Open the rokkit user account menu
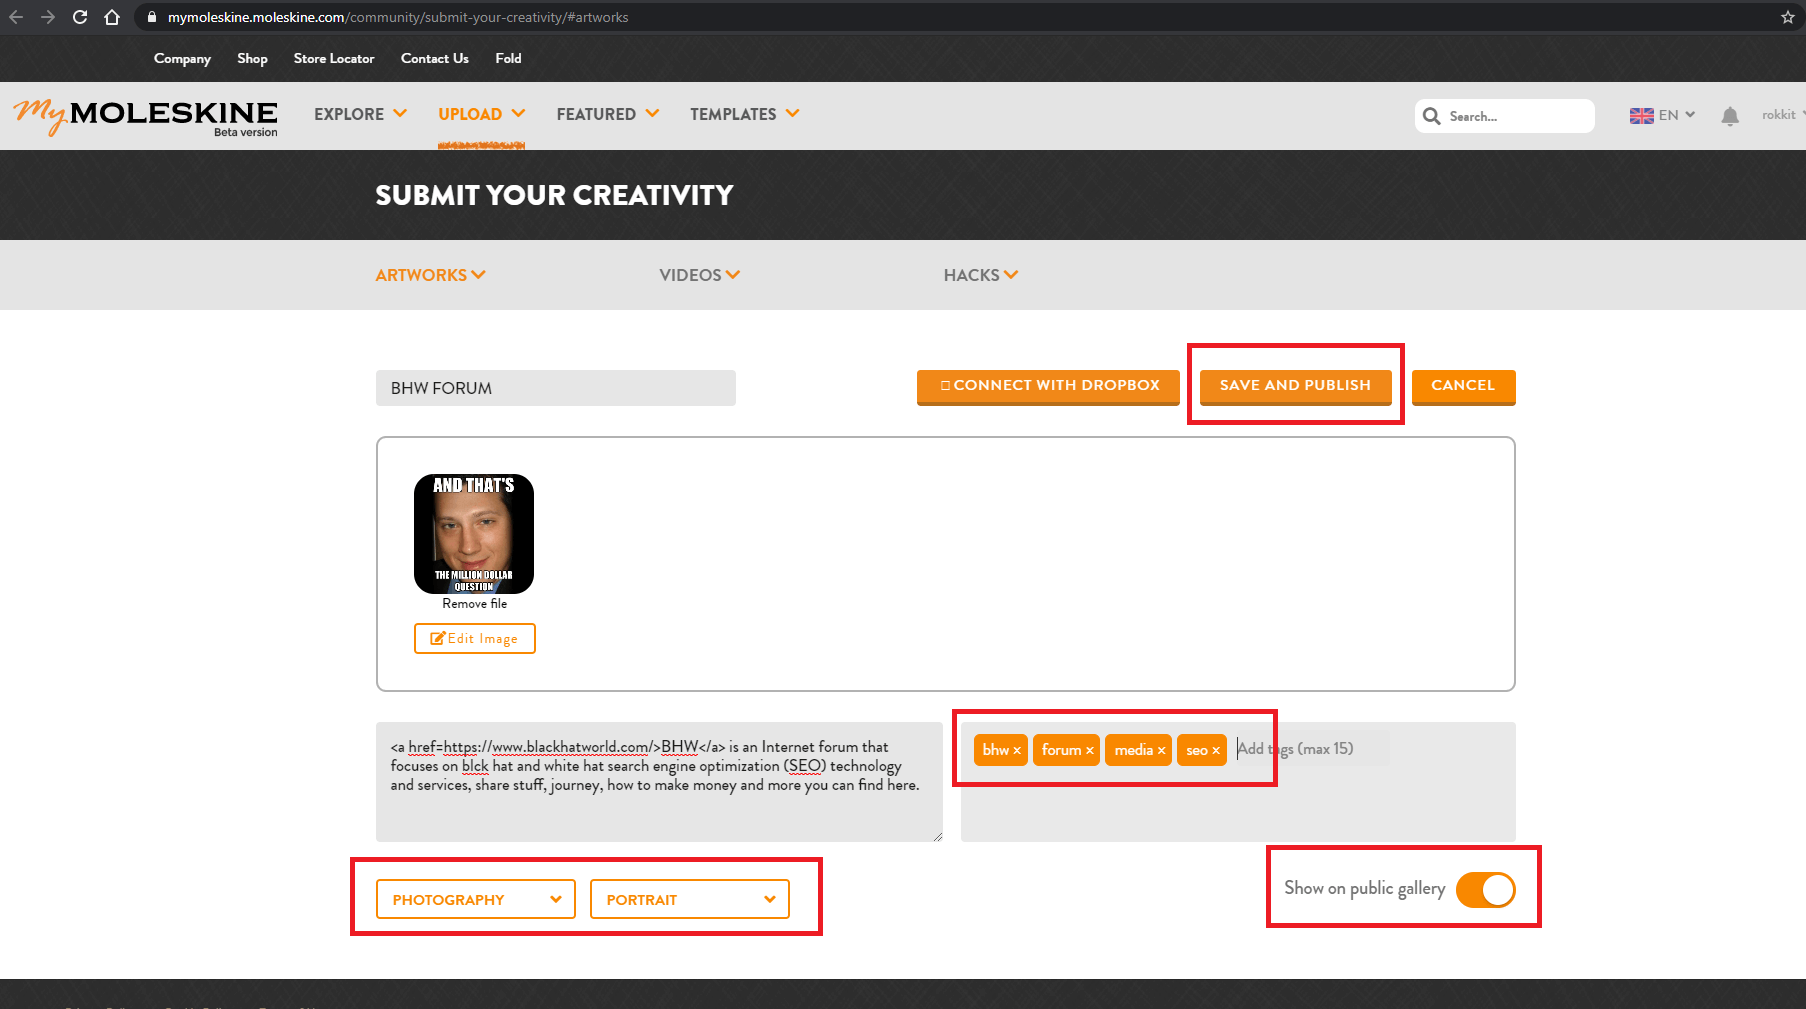 (x=1783, y=115)
